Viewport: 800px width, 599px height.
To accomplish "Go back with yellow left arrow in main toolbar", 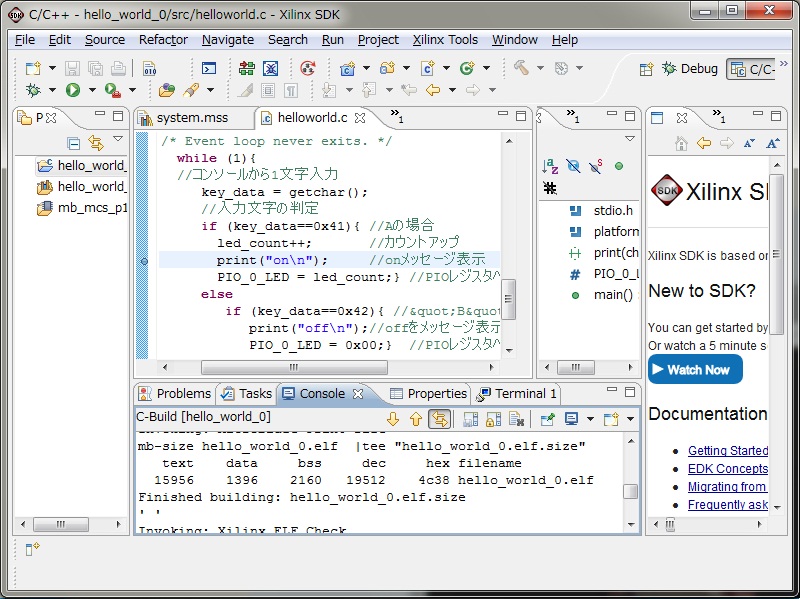I will point(433,90).
